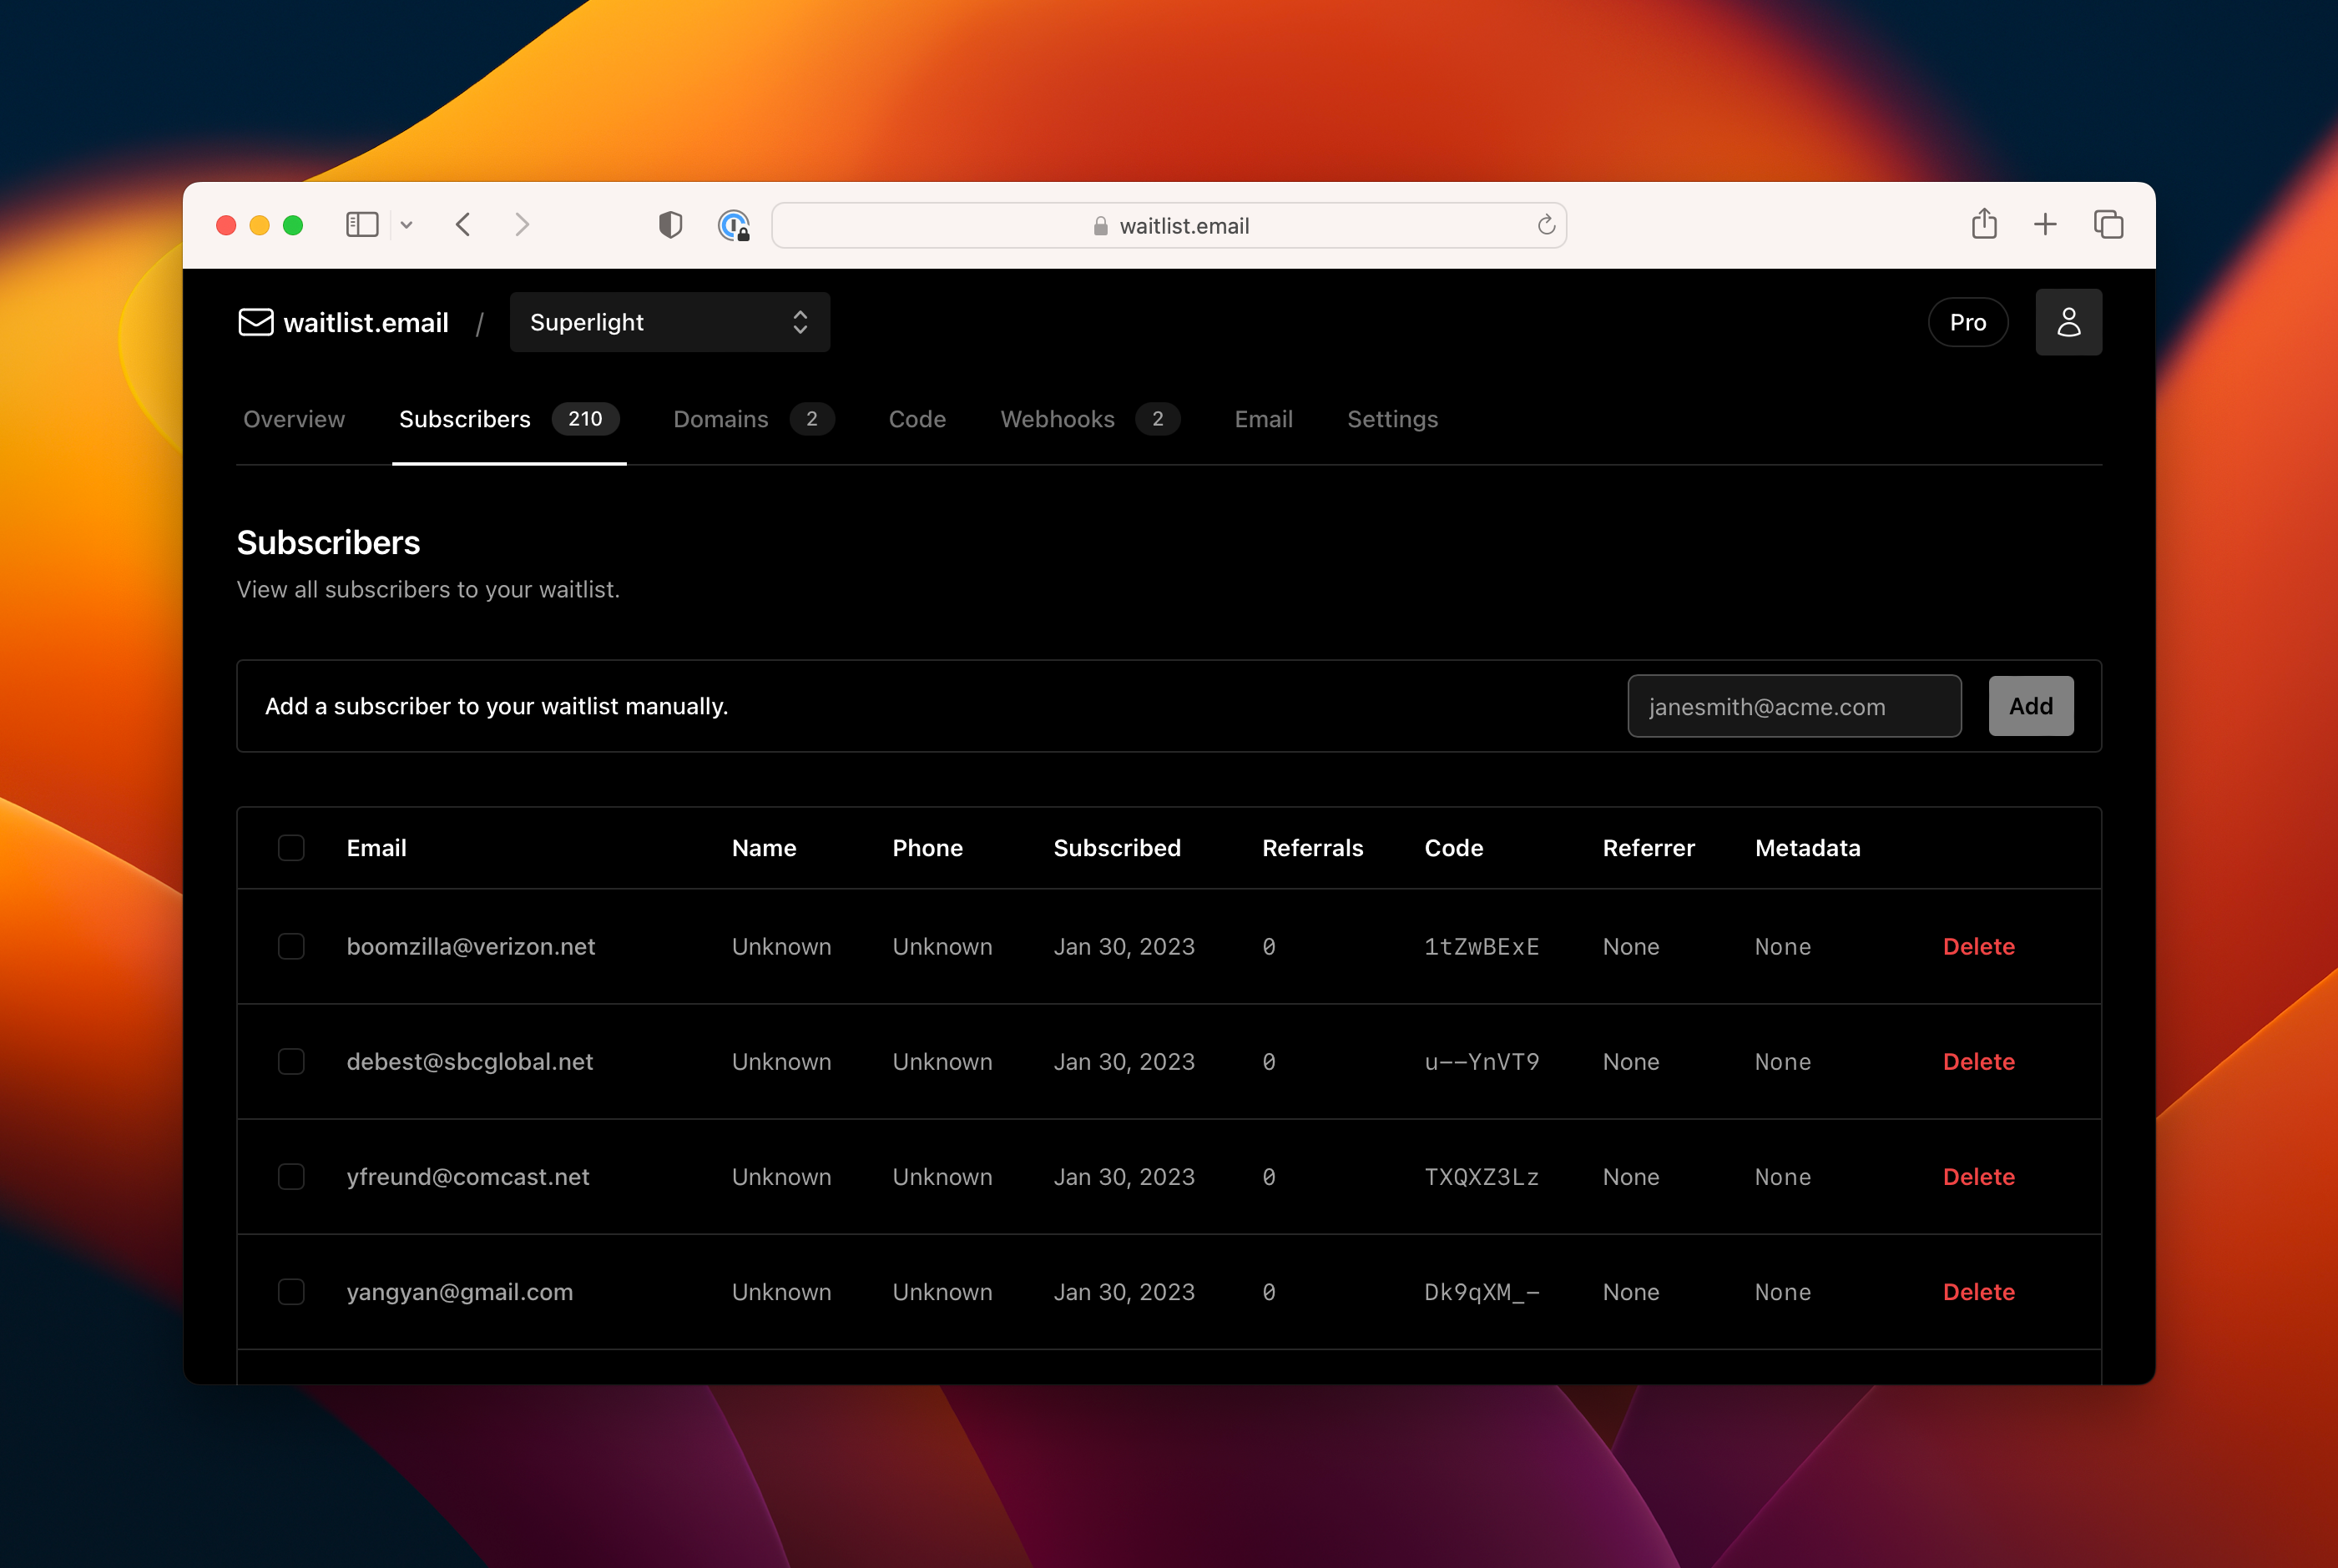The height and width of the screenshot is (1568, 2338).
Task: Click the Metadata column header
Action: (x=1807, y=848)
